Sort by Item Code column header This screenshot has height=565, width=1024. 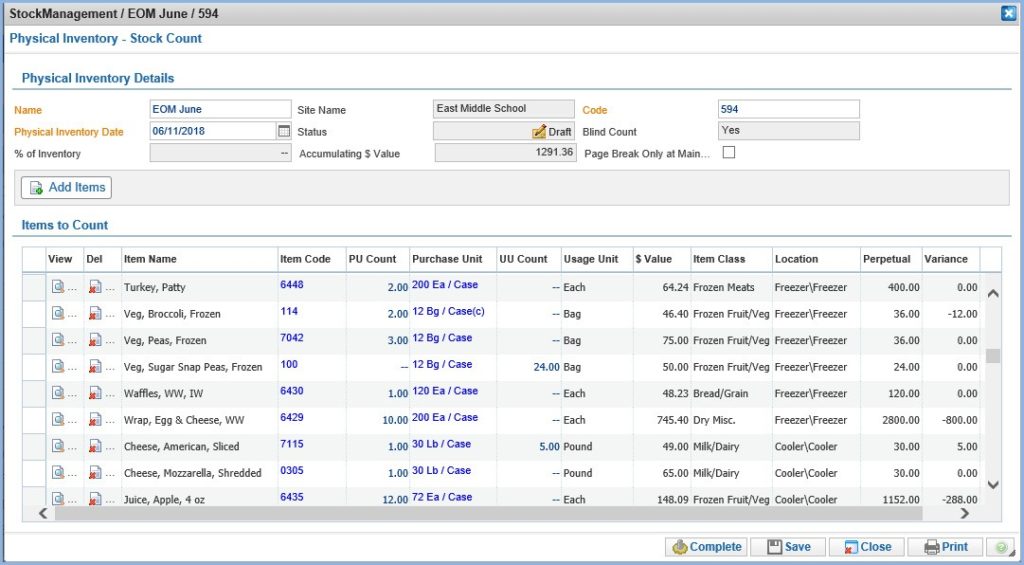[x=306, y=259]
